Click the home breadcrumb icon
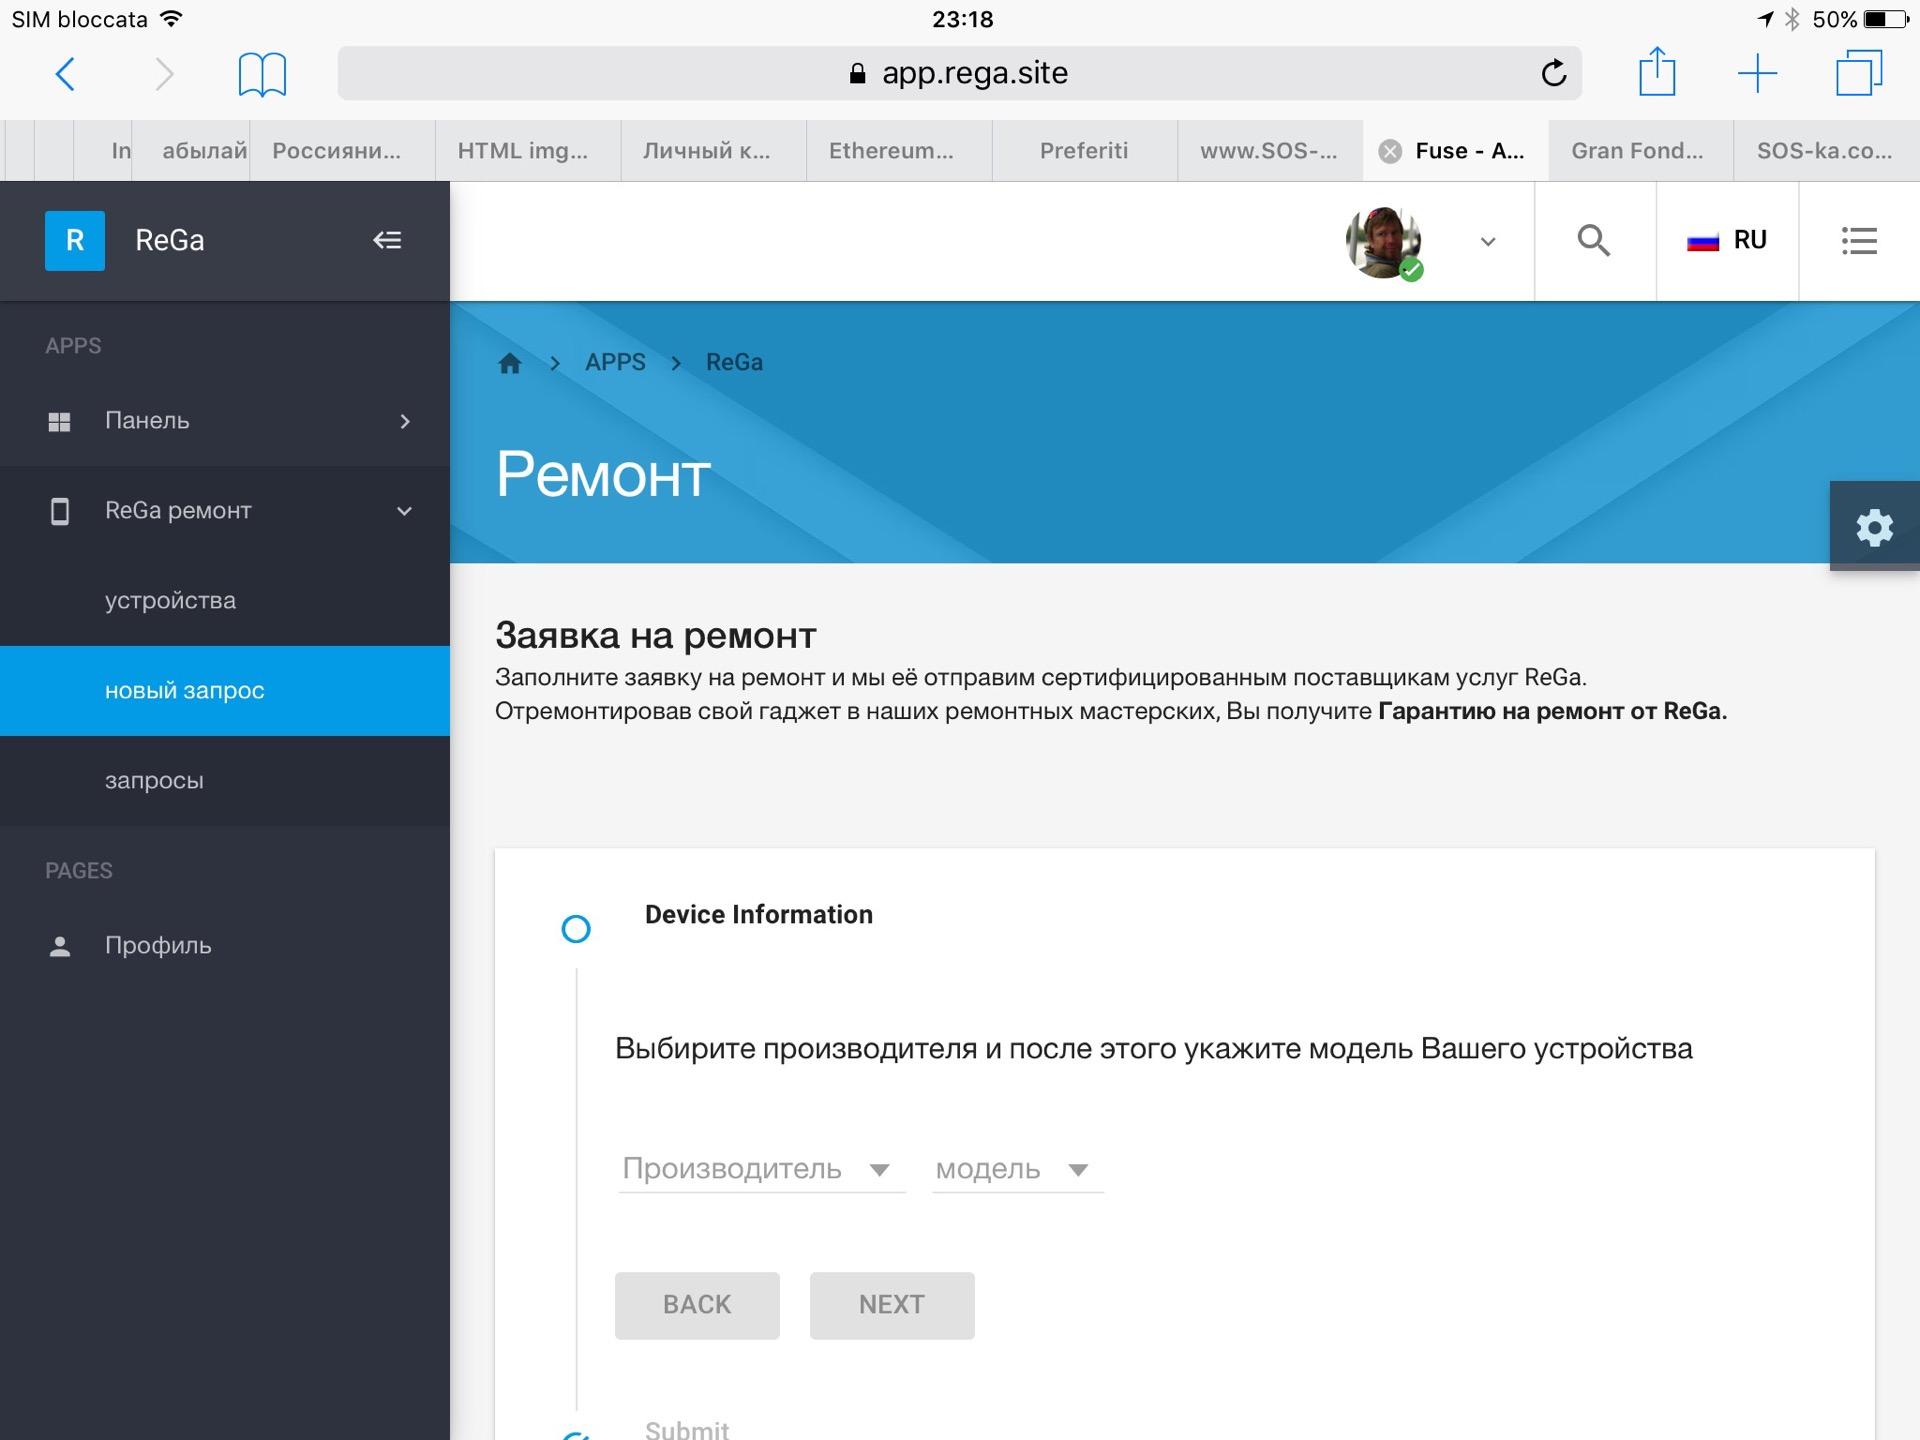Image resolution: width=1920 pixels, height=1440 pixels. pos(510,363)
